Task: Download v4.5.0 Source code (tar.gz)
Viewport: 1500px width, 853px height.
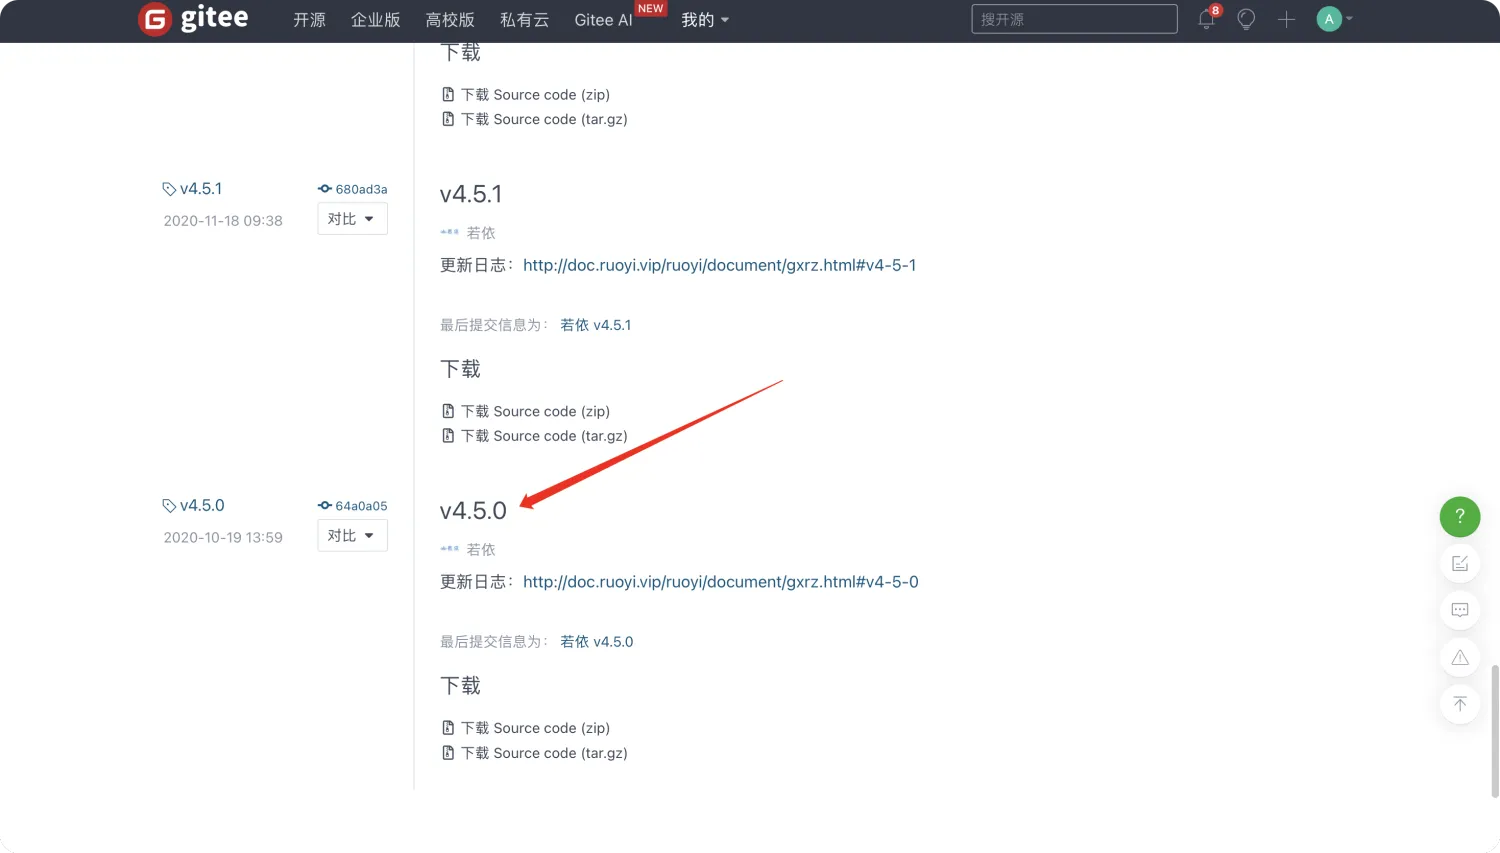Action: [544, 753]
